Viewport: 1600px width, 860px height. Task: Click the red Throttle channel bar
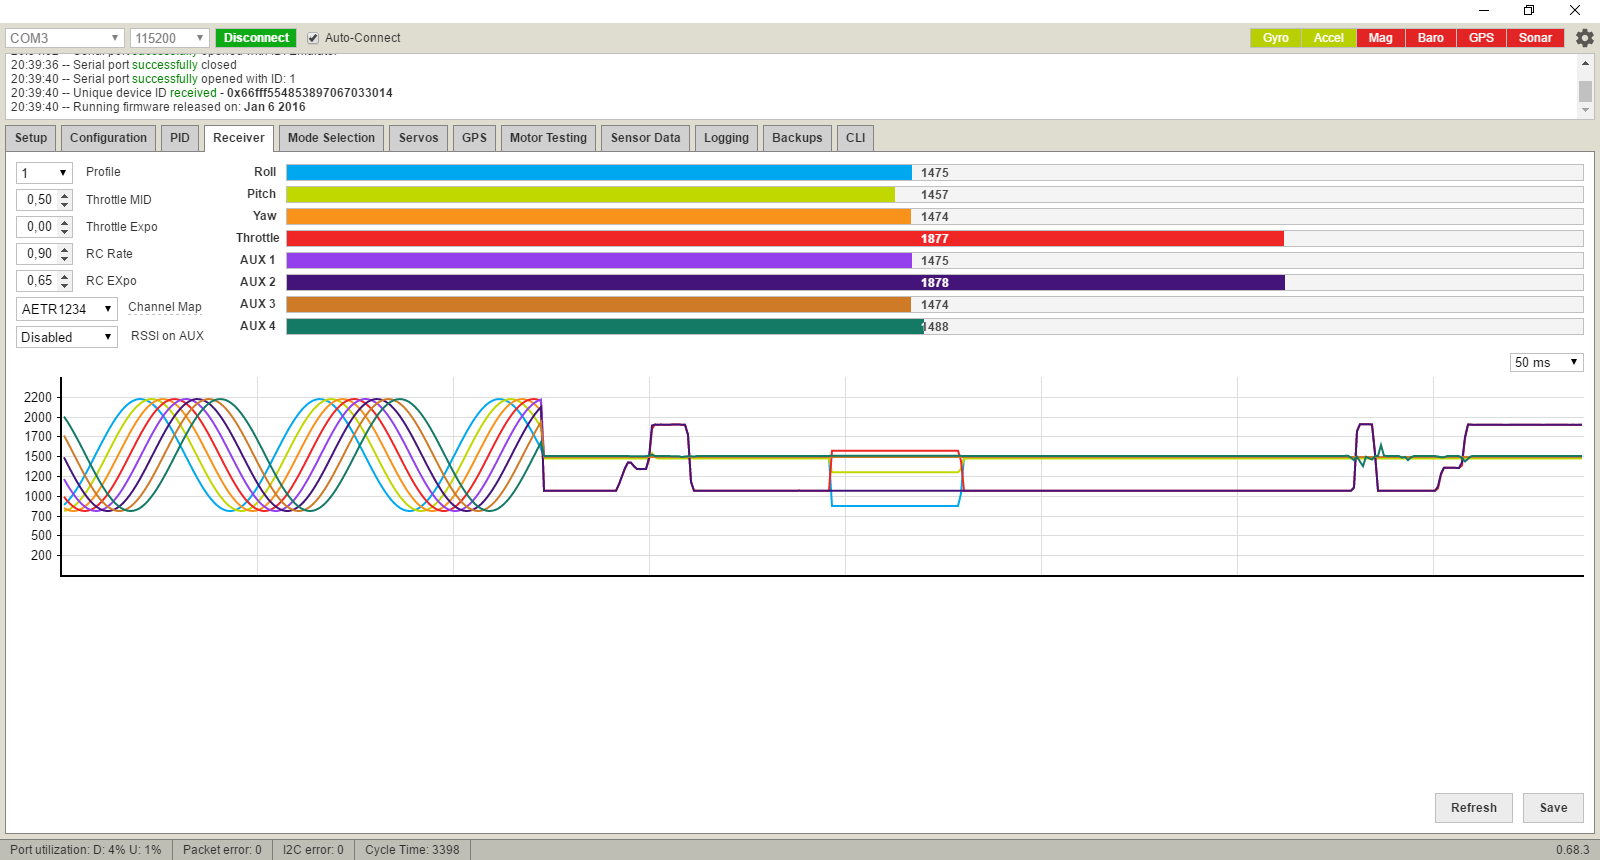[x=785, y=238]
